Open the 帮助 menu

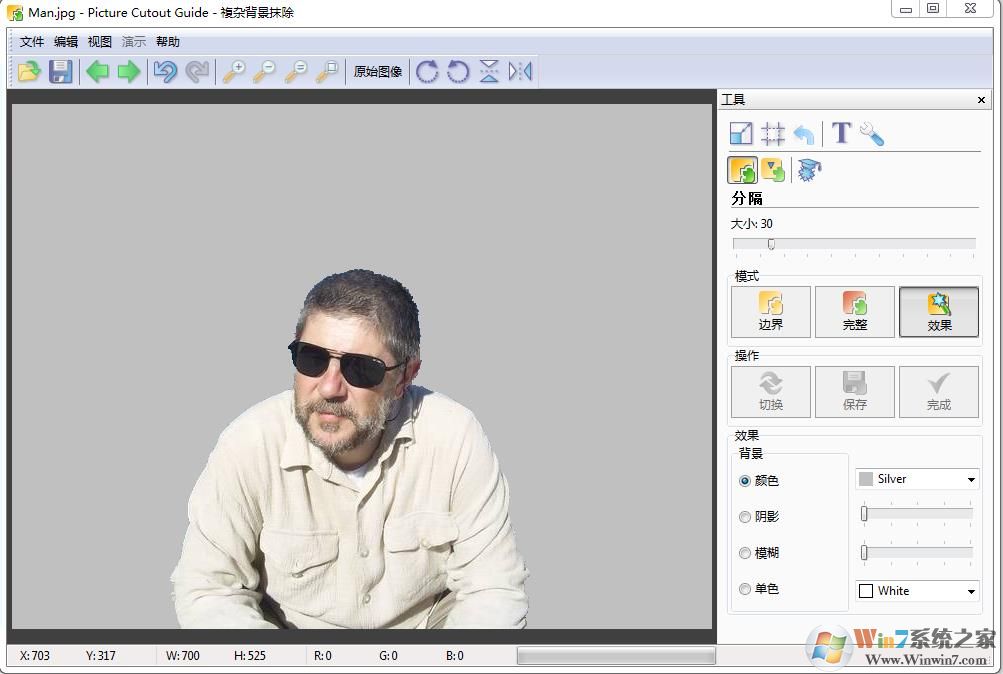pos(166,41)
